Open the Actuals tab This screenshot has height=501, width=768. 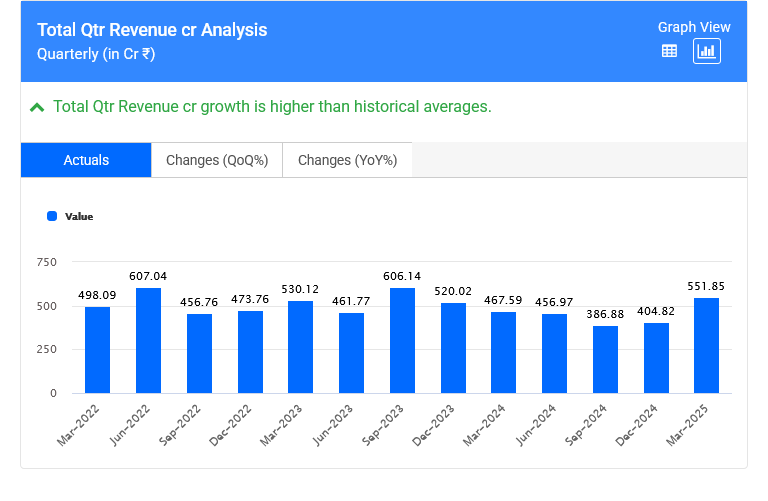(86, 160)
